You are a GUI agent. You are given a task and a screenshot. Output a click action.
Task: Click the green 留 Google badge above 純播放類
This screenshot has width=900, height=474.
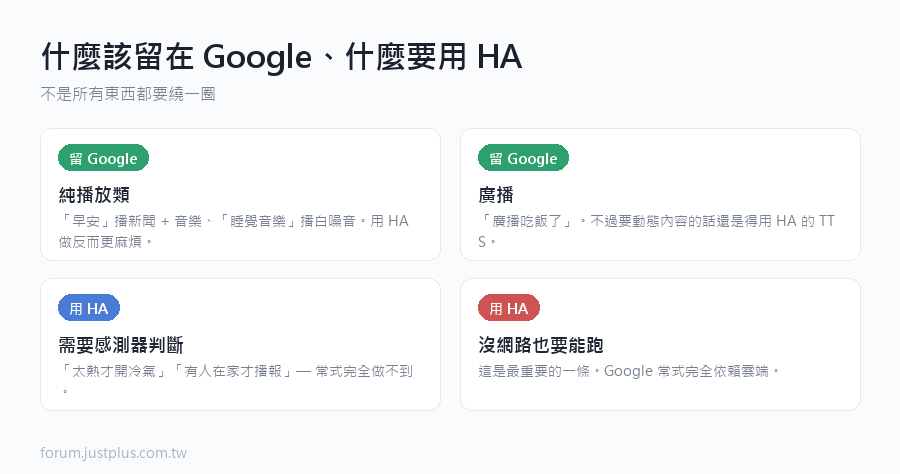pos(103,158)
